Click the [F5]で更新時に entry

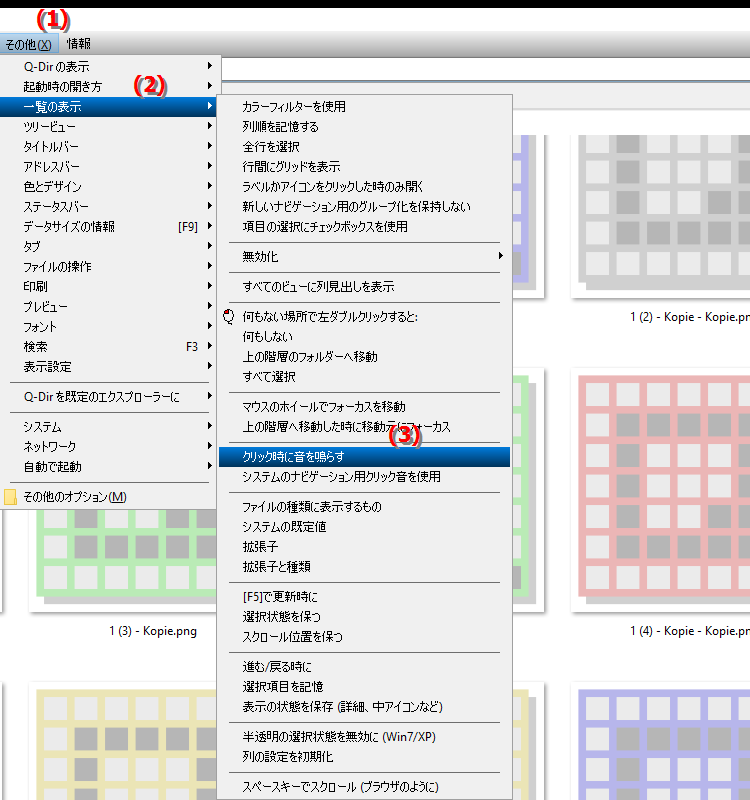click(x=364, y=596)
